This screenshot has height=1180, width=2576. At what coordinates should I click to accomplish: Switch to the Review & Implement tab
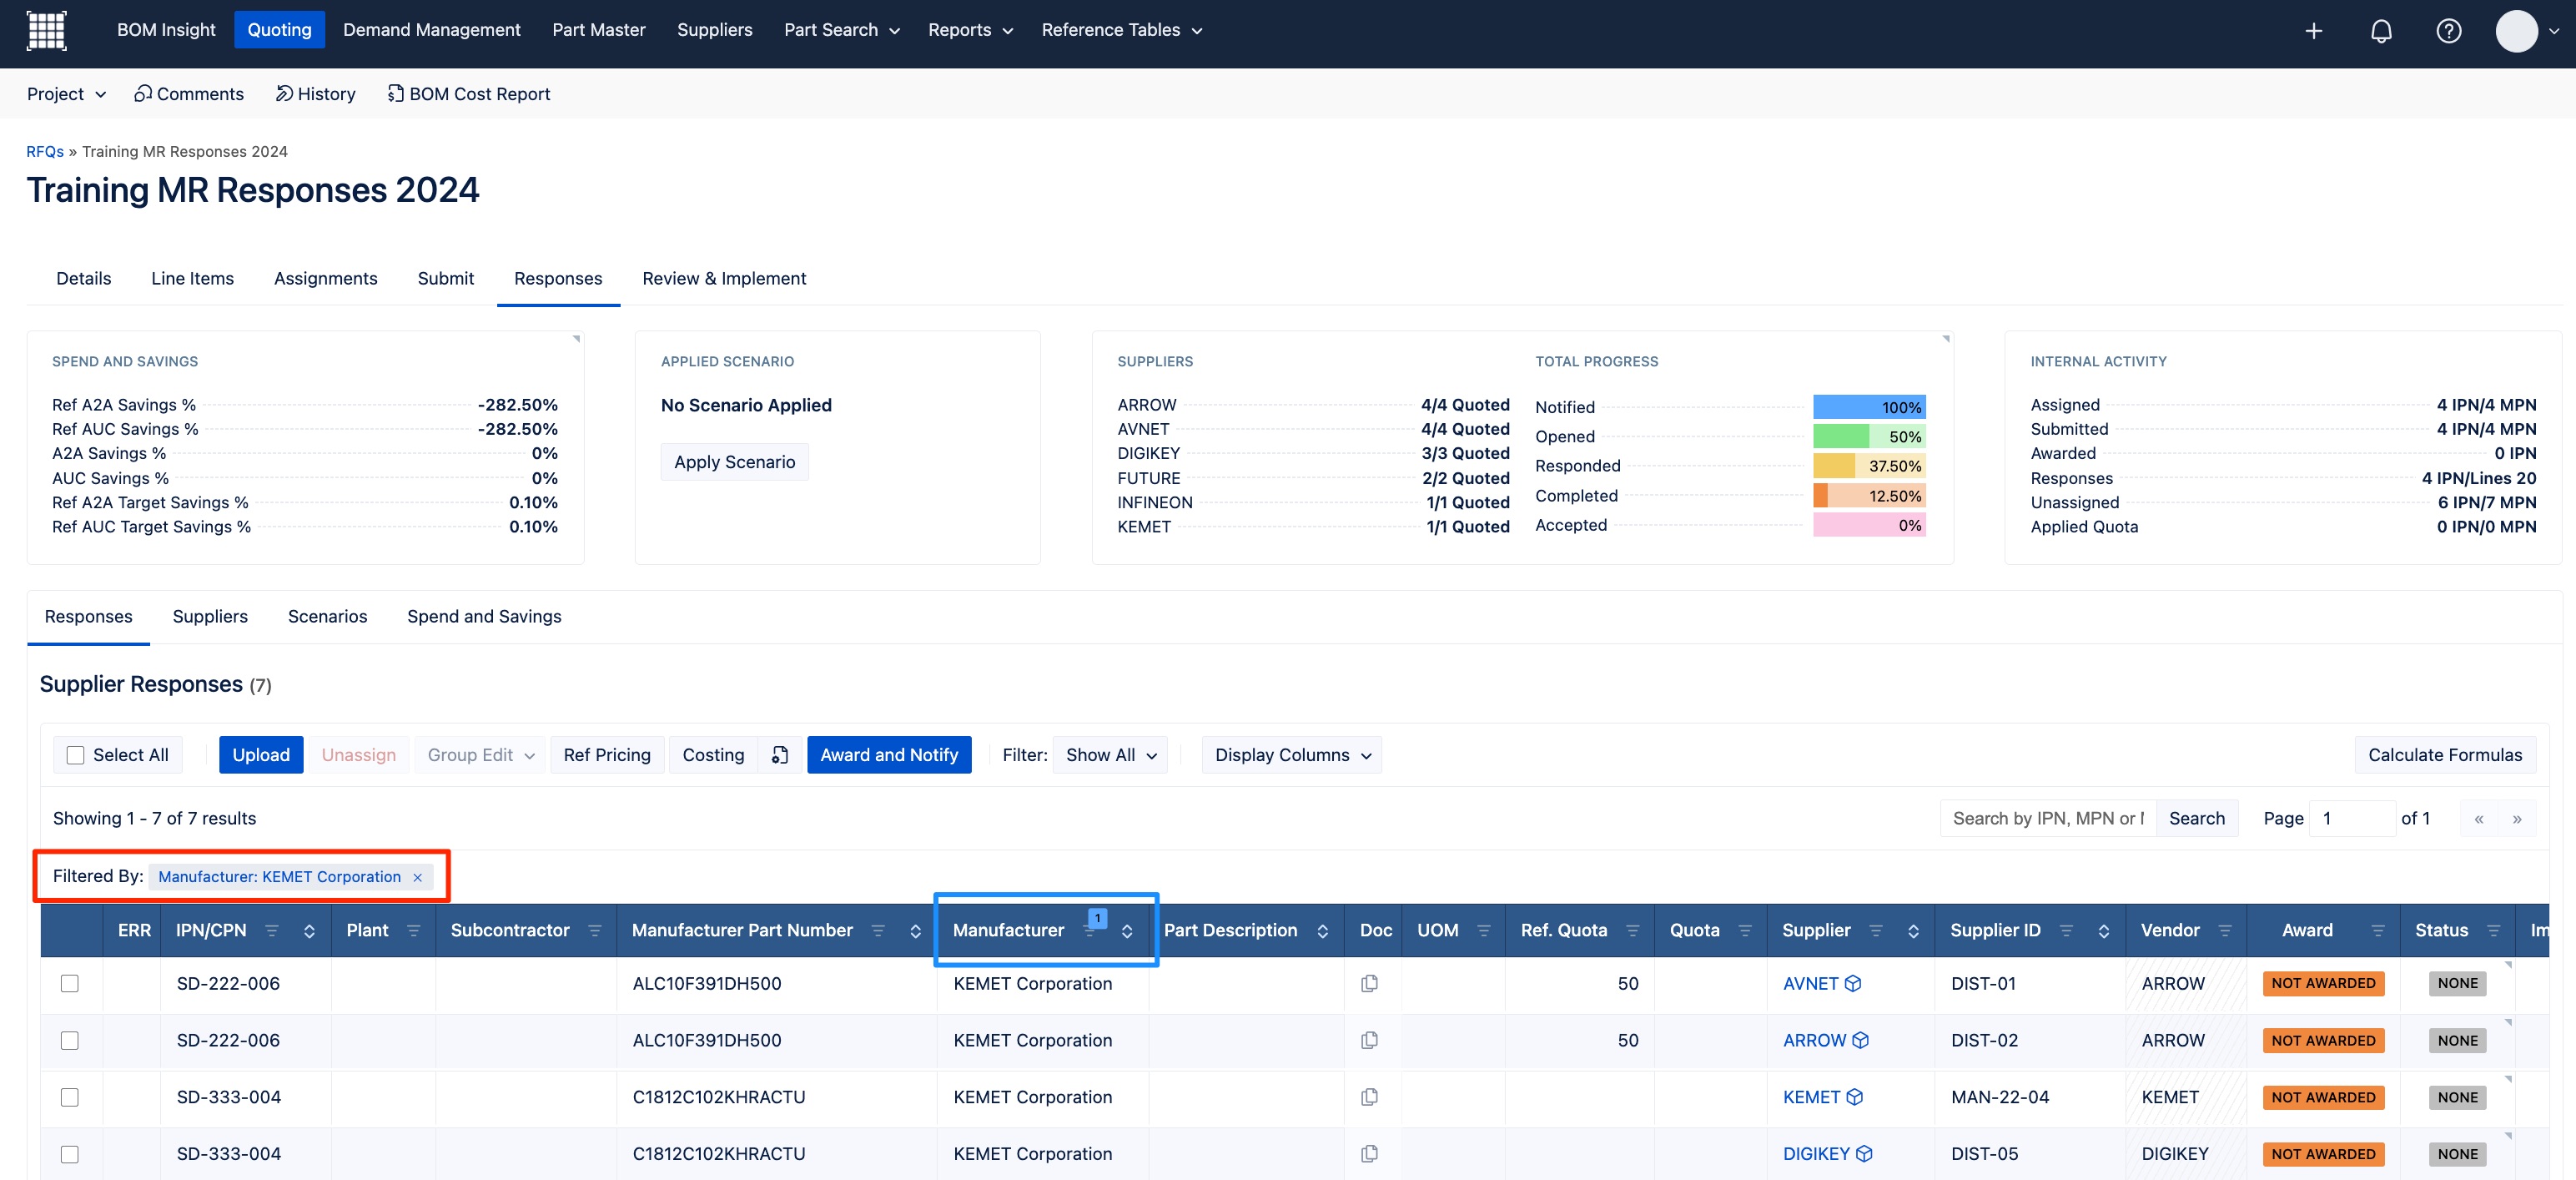tap(724, 278)
